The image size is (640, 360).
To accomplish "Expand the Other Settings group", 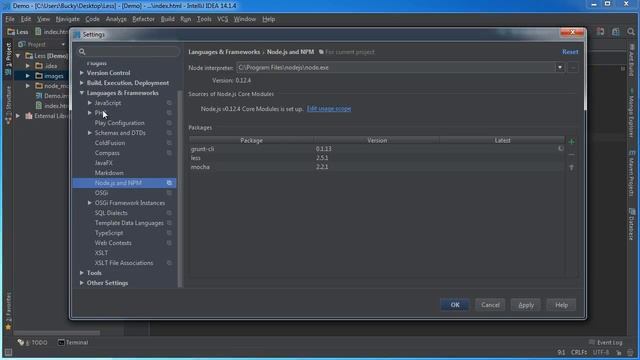I will tap(82, 283).
